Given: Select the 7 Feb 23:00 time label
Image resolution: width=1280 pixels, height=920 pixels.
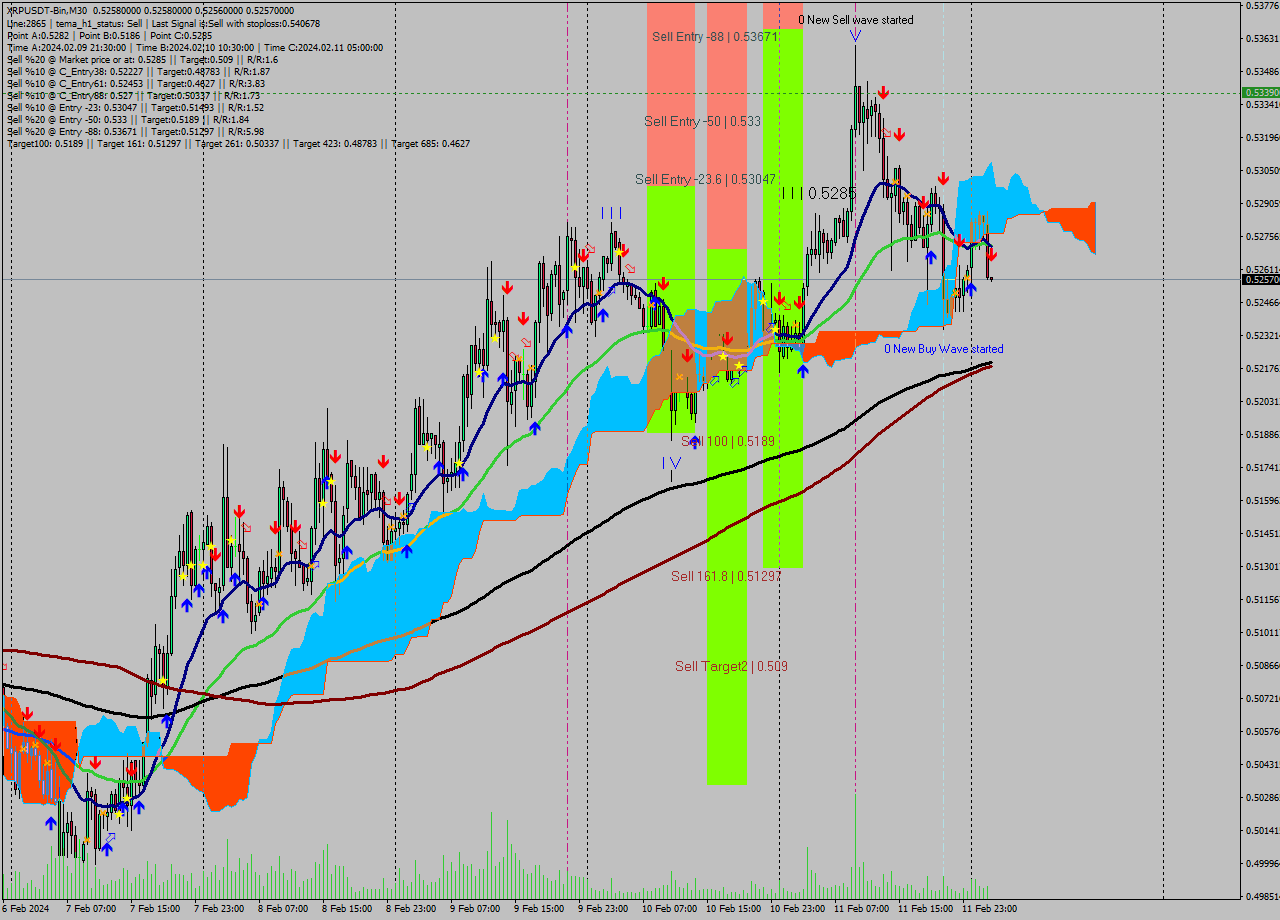Looking at the screenshot, I should [219, 909].
